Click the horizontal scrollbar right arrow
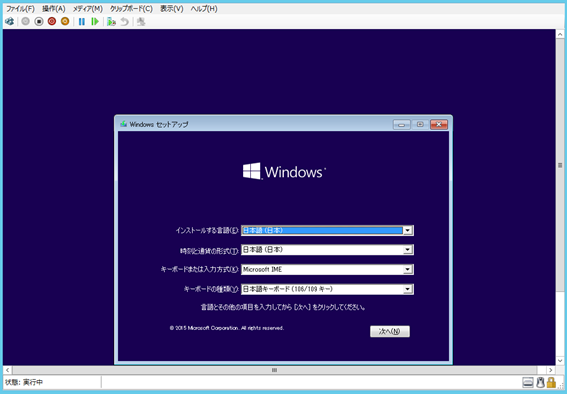 pyautogui.click(x=550, y=370)
